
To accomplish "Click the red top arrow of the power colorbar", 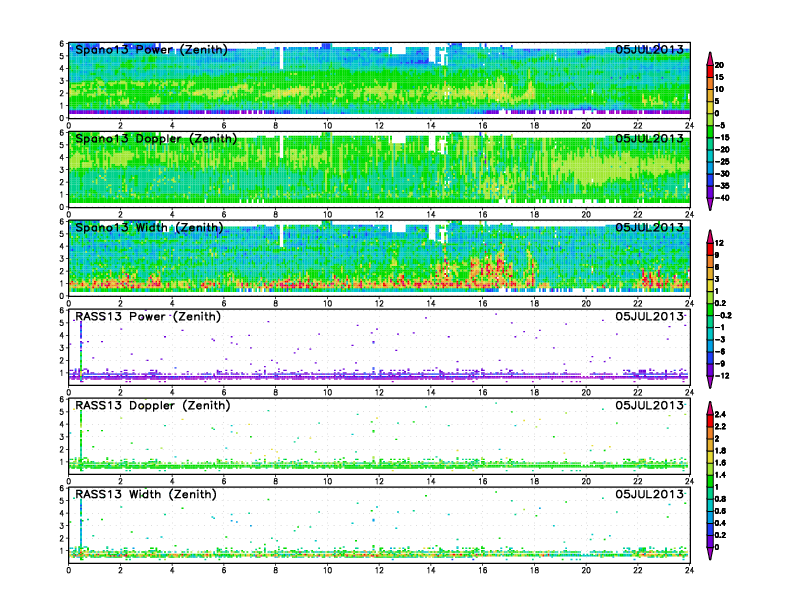I will (x=709, y=55).
